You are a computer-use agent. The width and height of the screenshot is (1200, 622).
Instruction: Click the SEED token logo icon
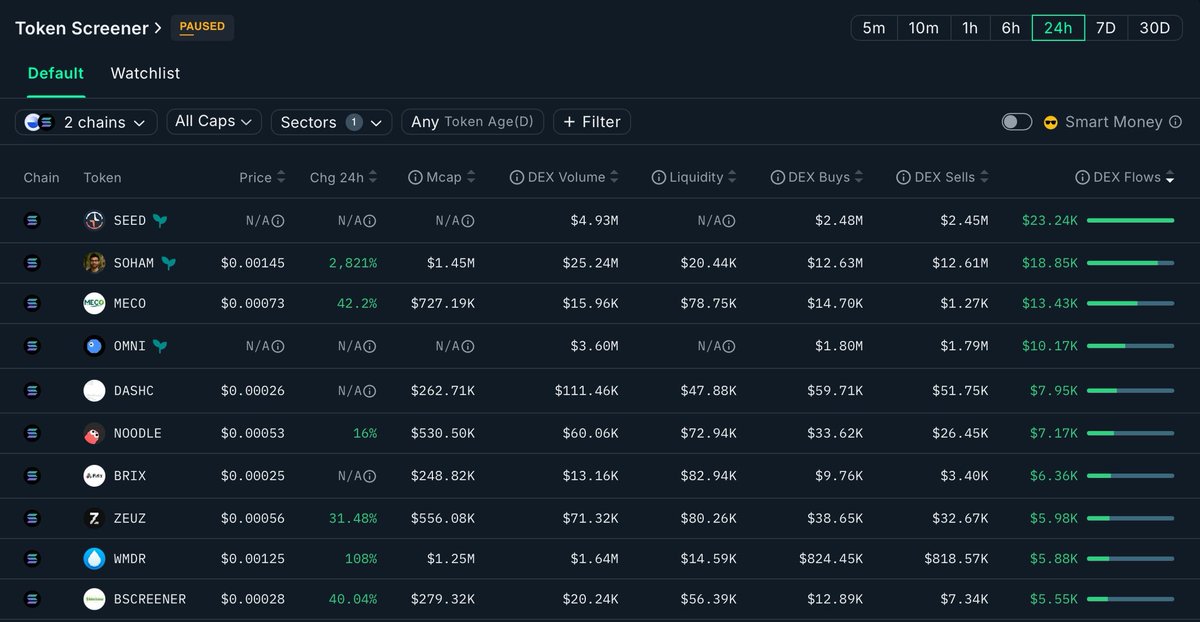click(94, 221)
